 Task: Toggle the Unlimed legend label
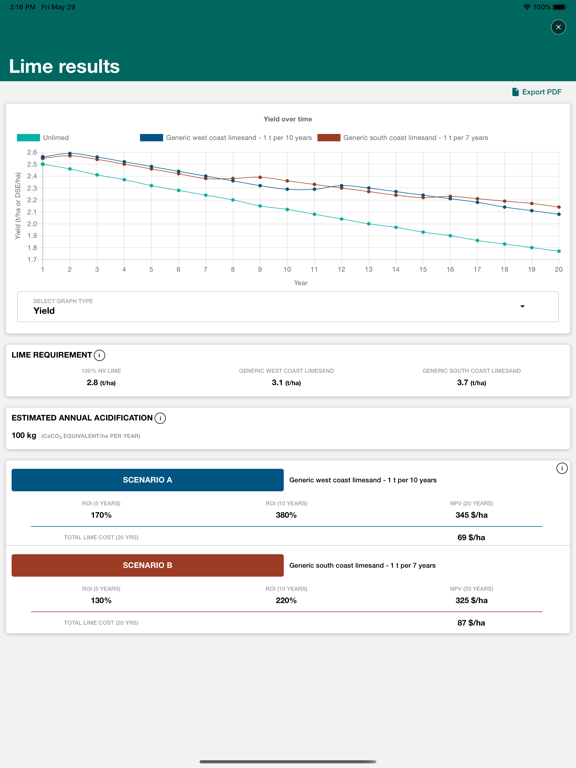(x=56, y=138)
